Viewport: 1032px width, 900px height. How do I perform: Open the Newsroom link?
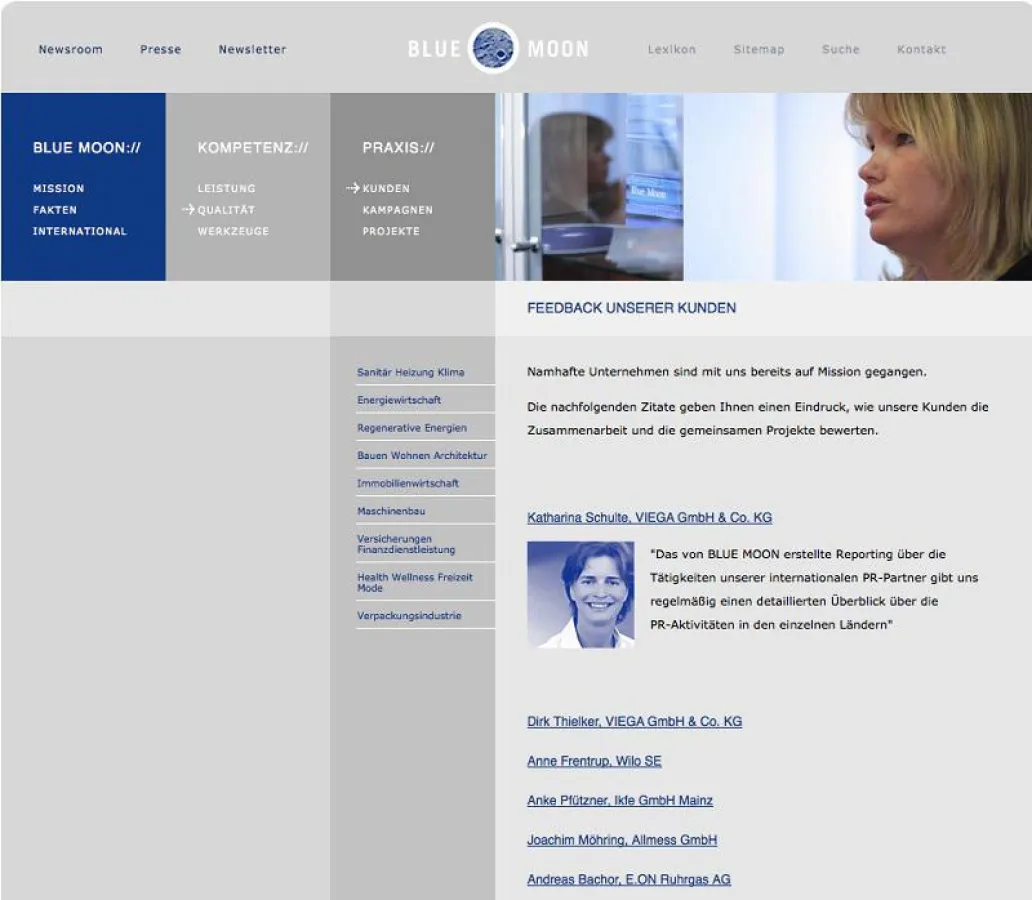tap(70, 49)
